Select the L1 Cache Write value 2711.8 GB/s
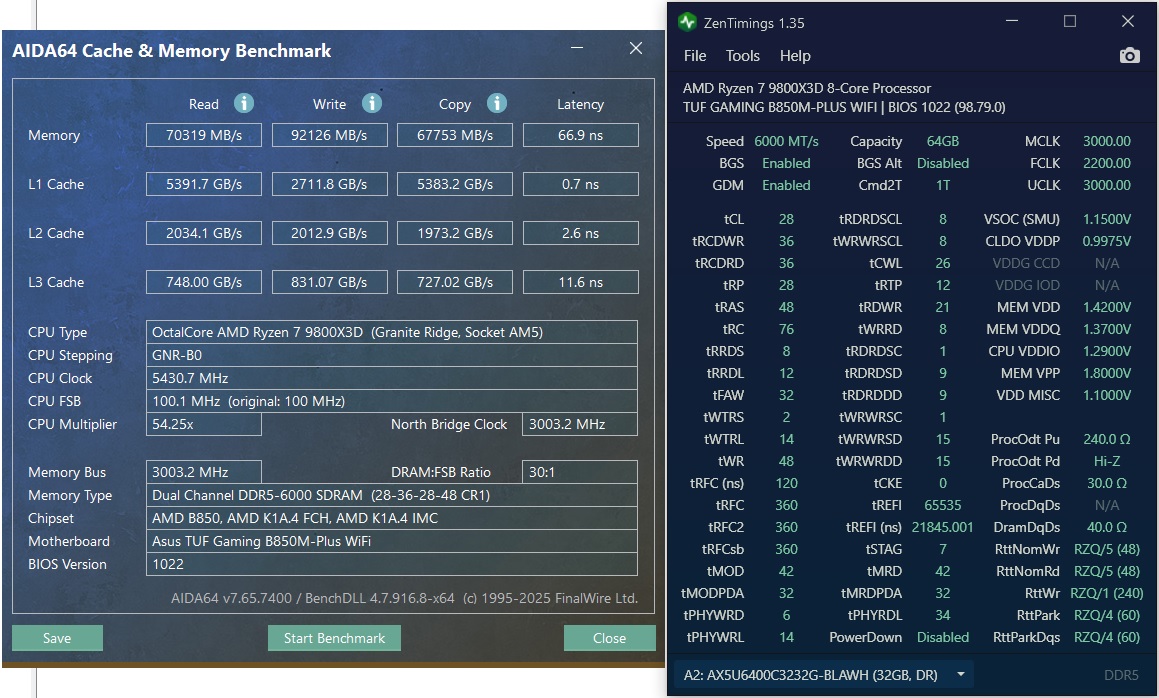This screenshot has width=1159, height=698. (330, 184)
